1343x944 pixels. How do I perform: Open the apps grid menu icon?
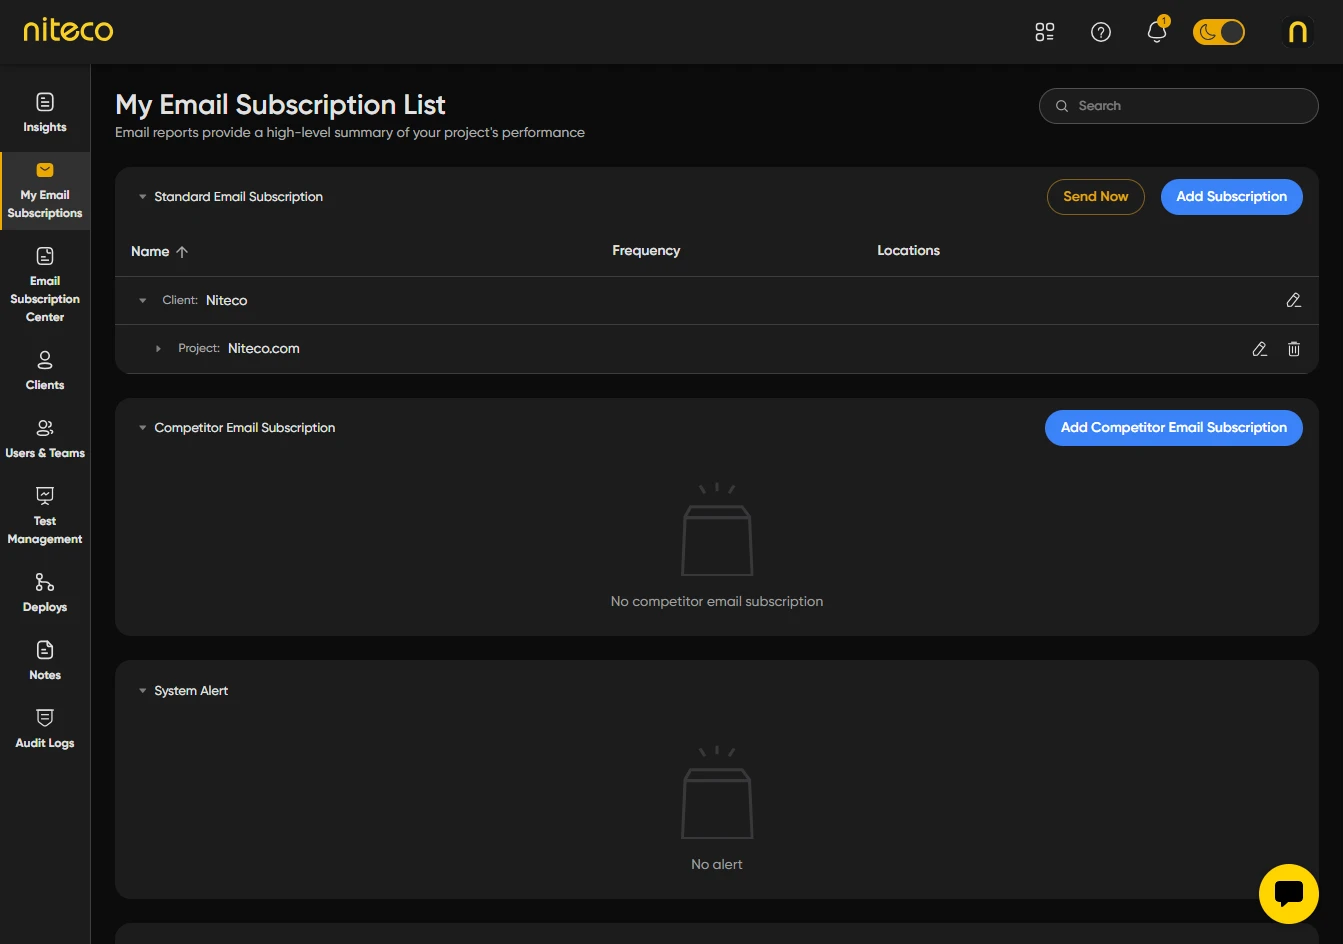click(x=1045, y=32)
